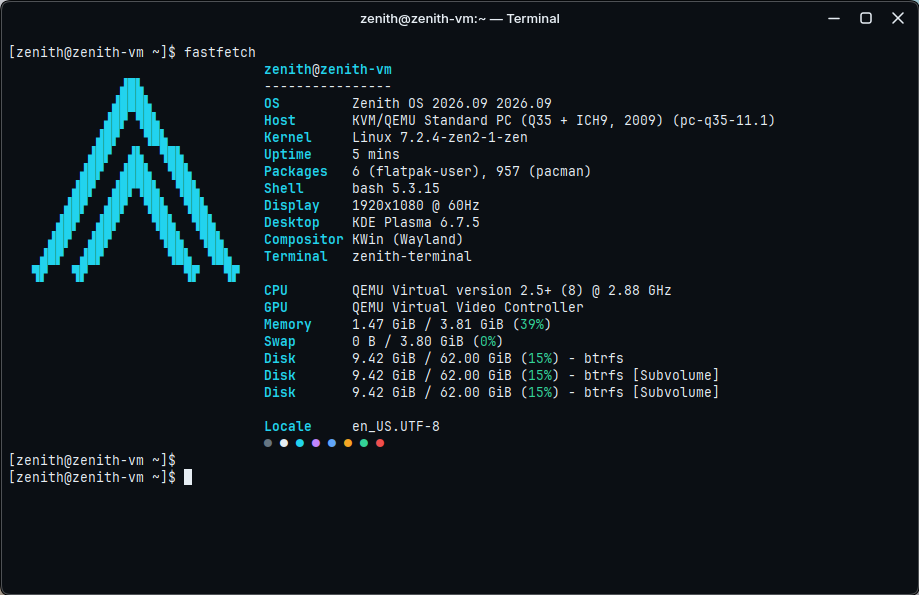The image size is (919, 595).
Task: Click the 'CPU' label
Action: pyautogui.click(x=276, y=290)
